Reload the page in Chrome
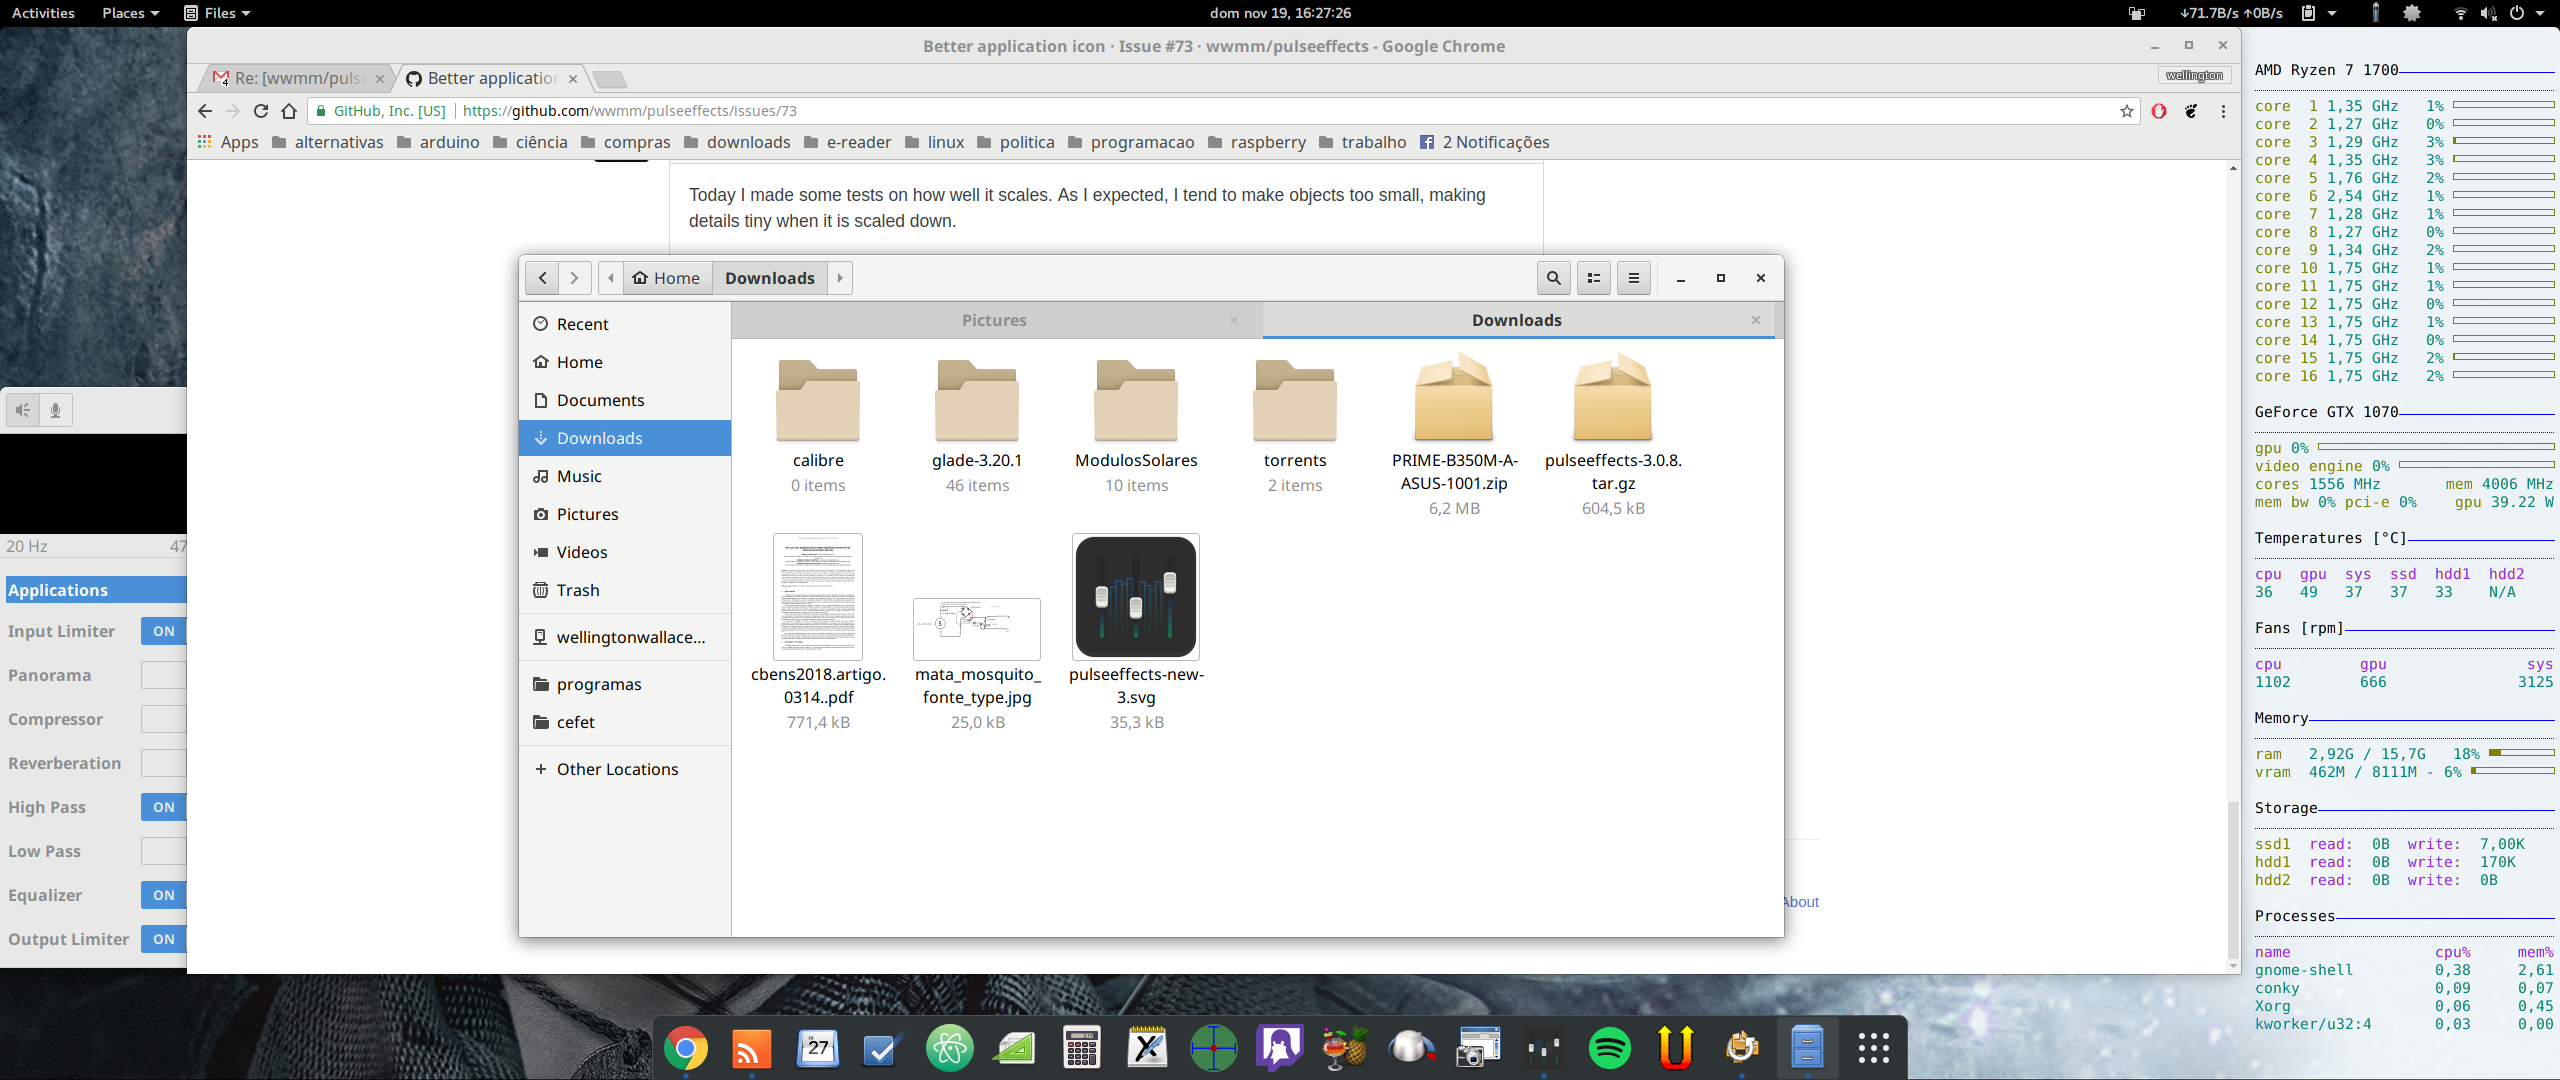Image resolution: width=2560 pixels, height=1080 pixels. point(261,111)
